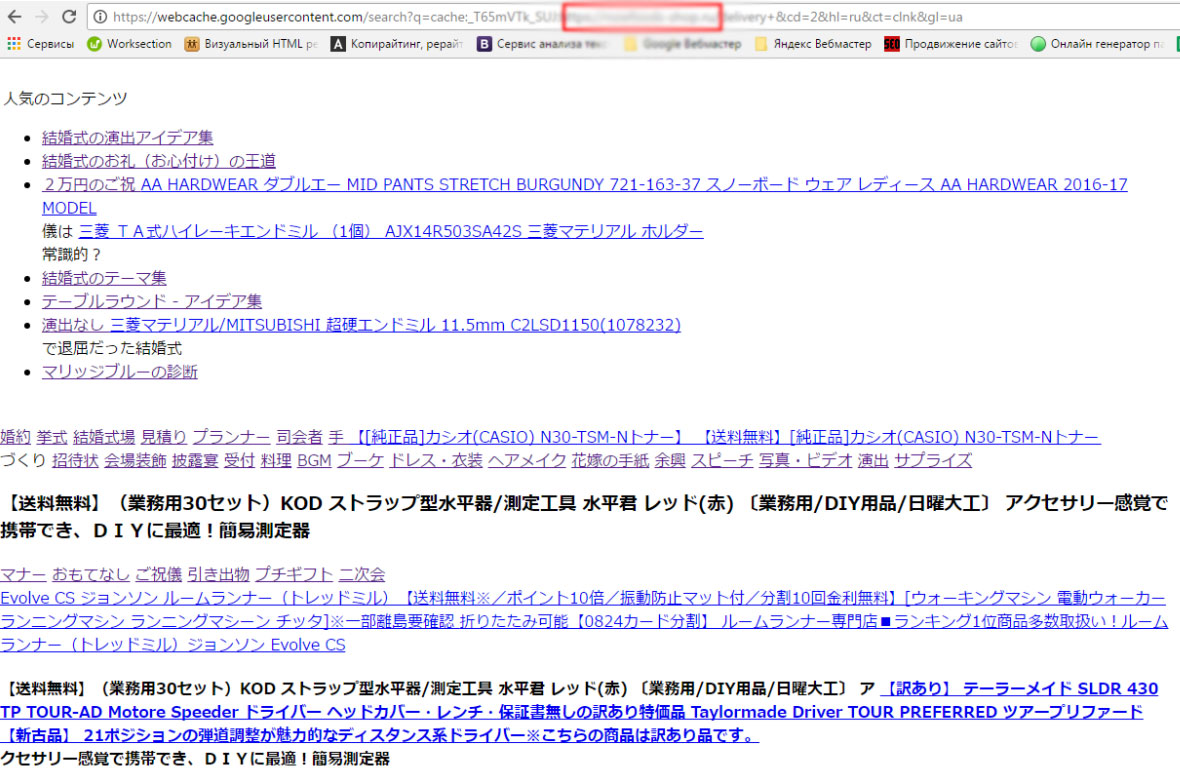
Task: Follow the スピーチ tag link
Action: (722, 460)
